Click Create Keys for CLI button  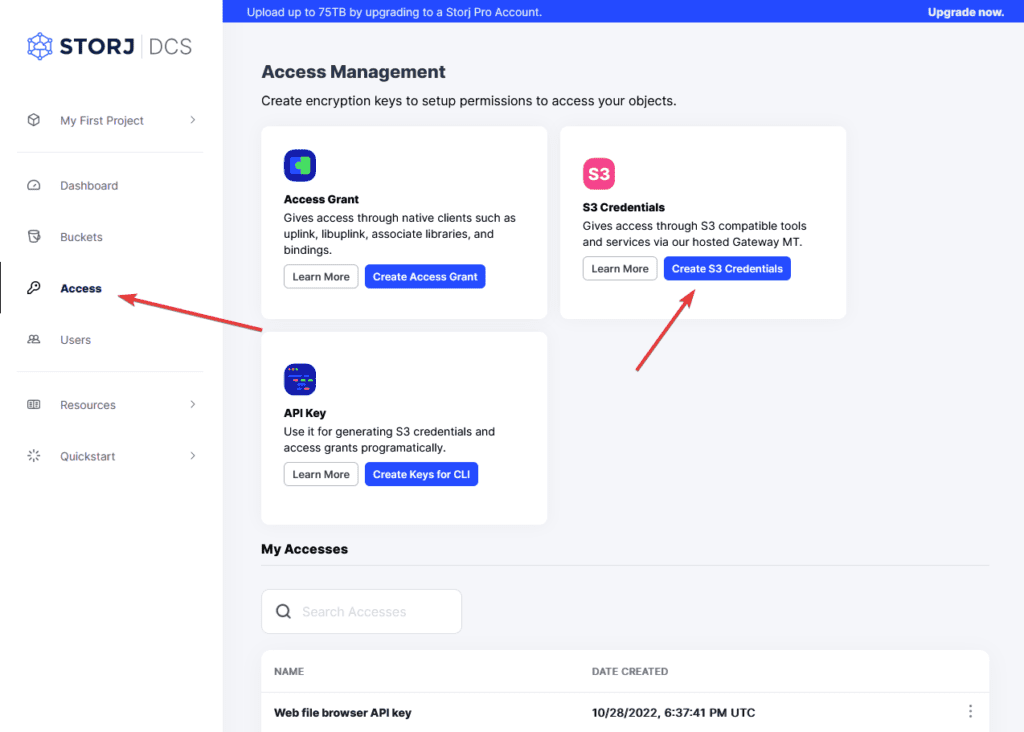tap(421, 474)
